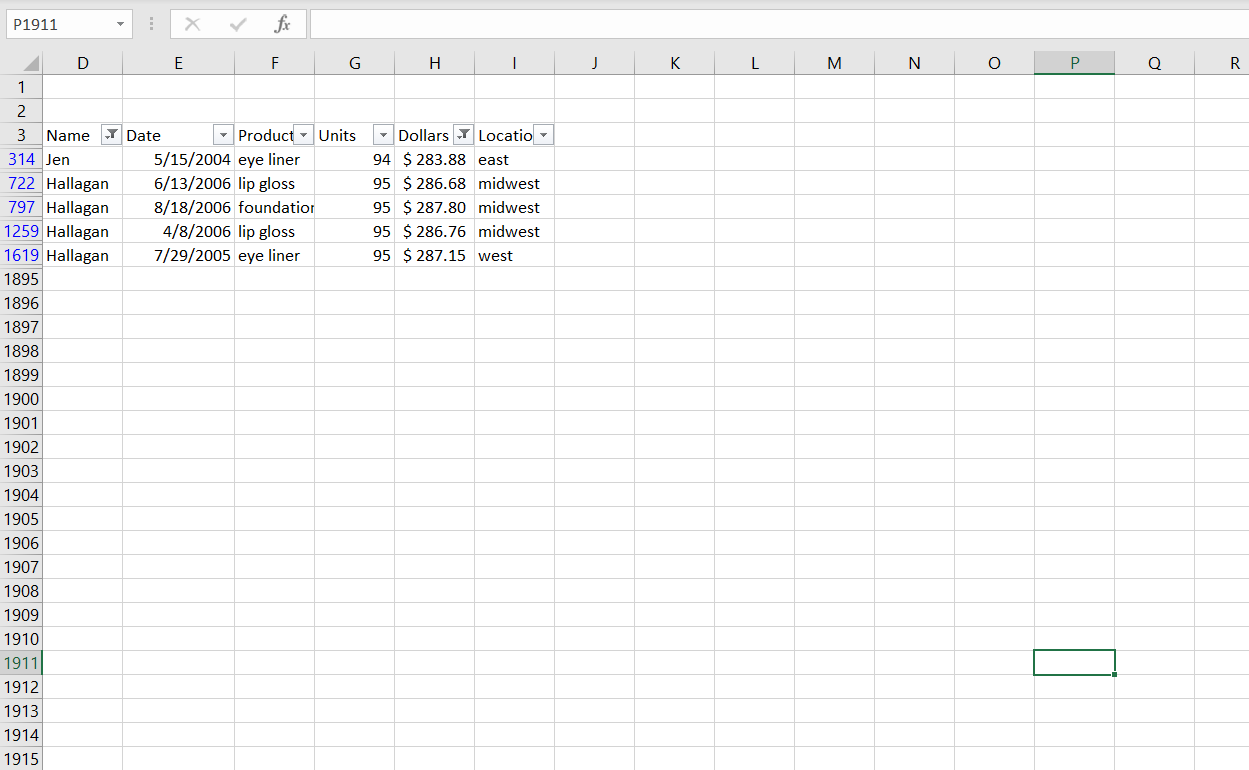Click inside the formula bar

pos(600,24)
